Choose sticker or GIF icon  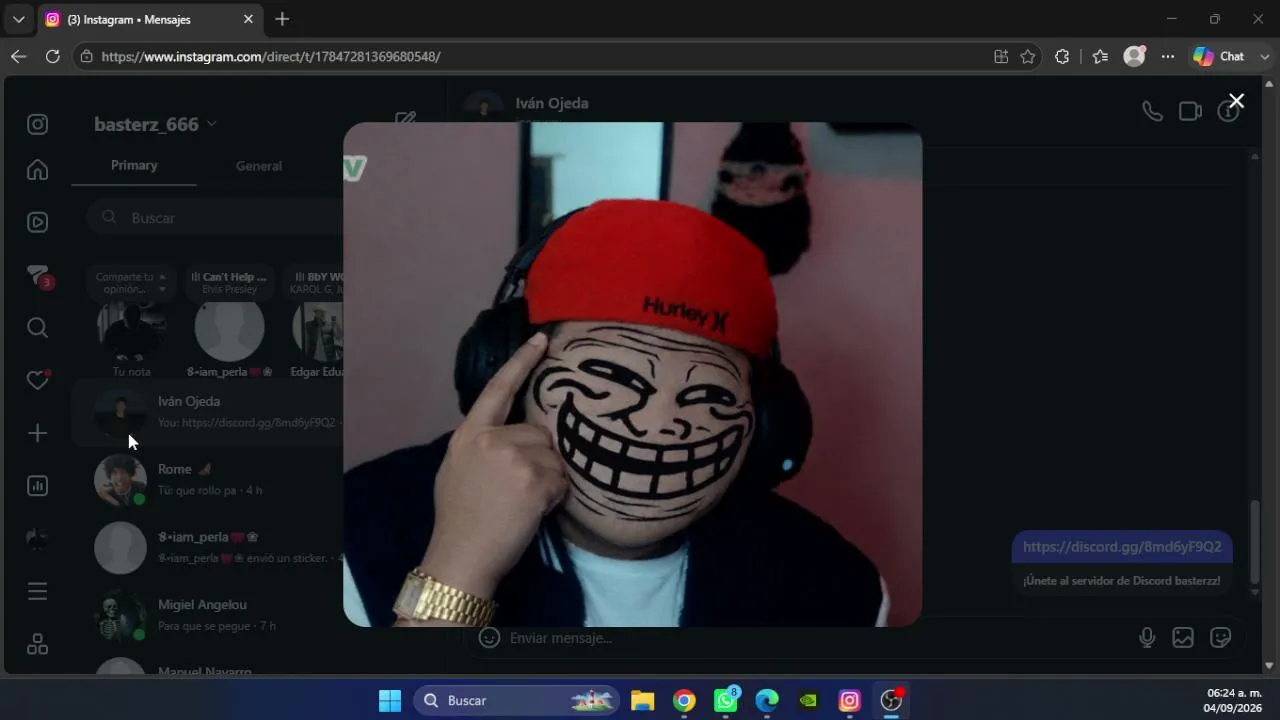(1220, 638)
